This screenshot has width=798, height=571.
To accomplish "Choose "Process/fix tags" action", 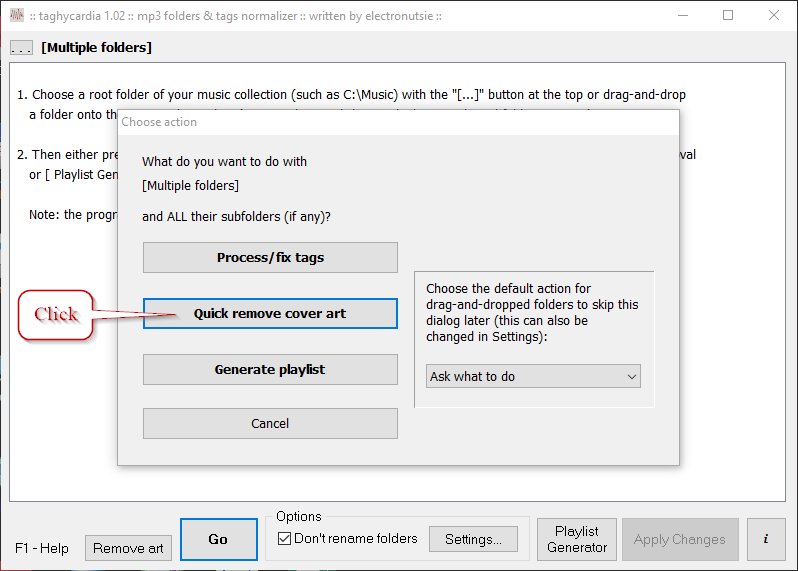I will tap(270, 258).
